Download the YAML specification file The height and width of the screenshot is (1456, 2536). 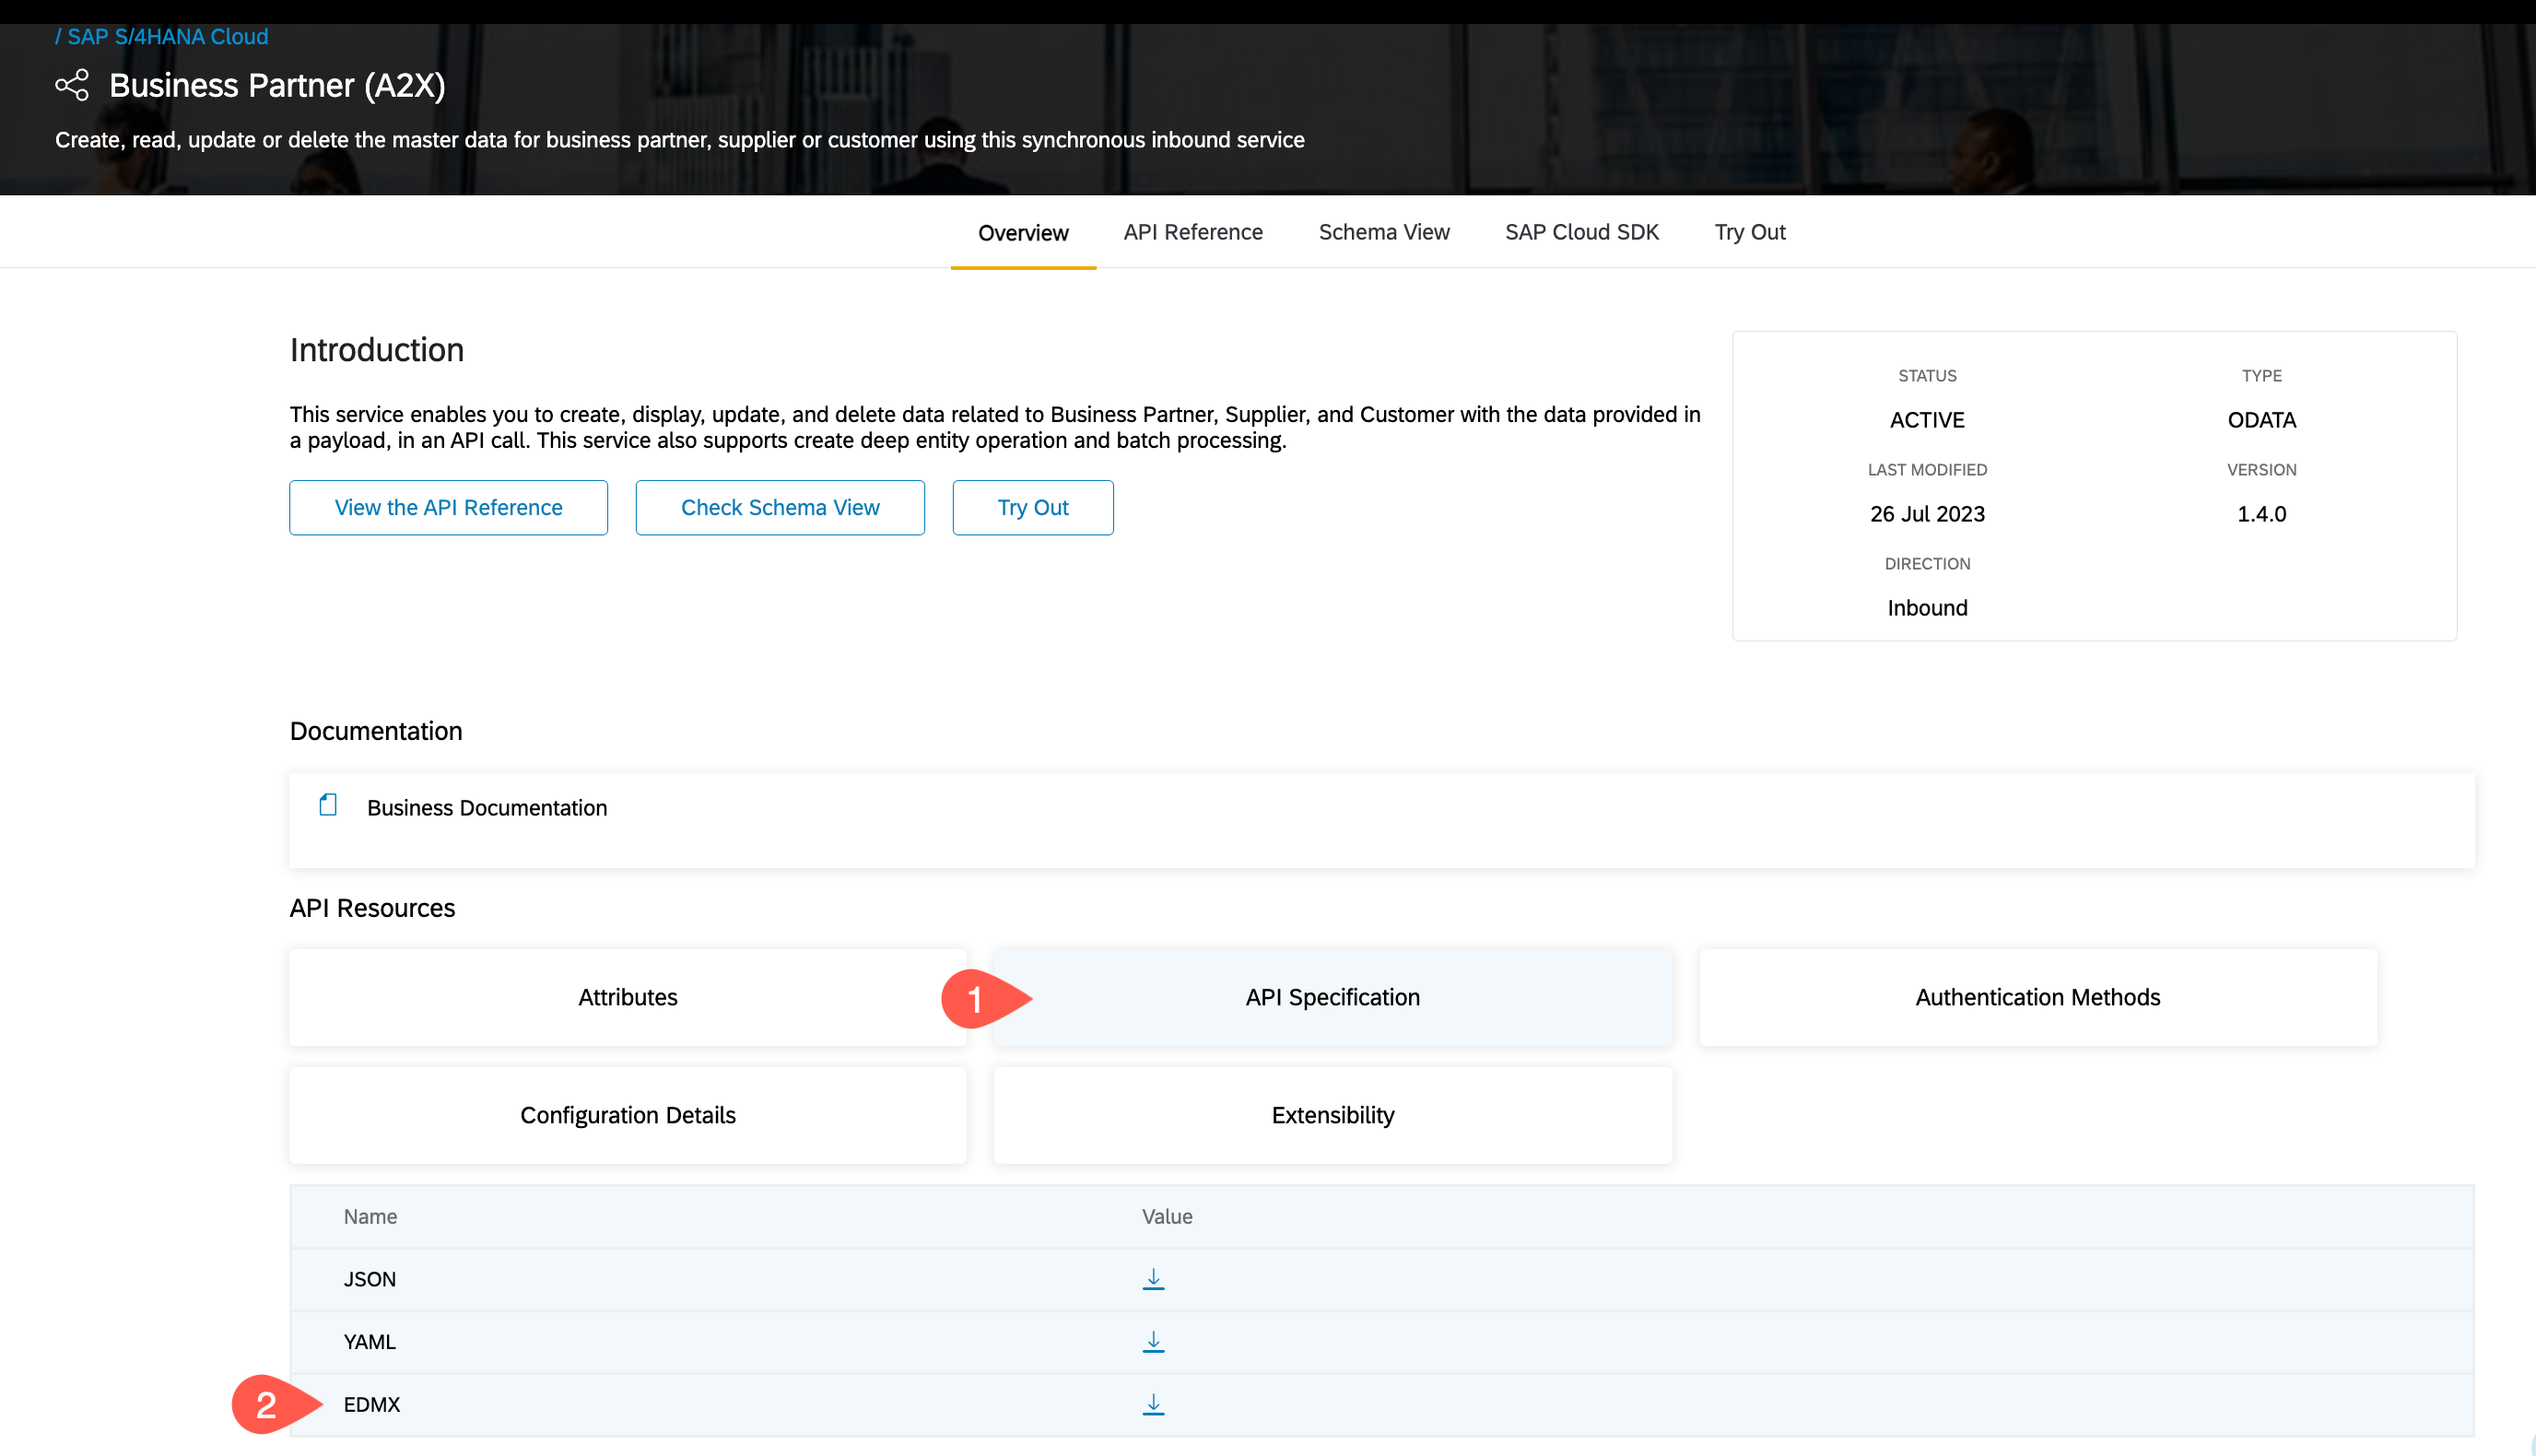coord(1153,1341)
